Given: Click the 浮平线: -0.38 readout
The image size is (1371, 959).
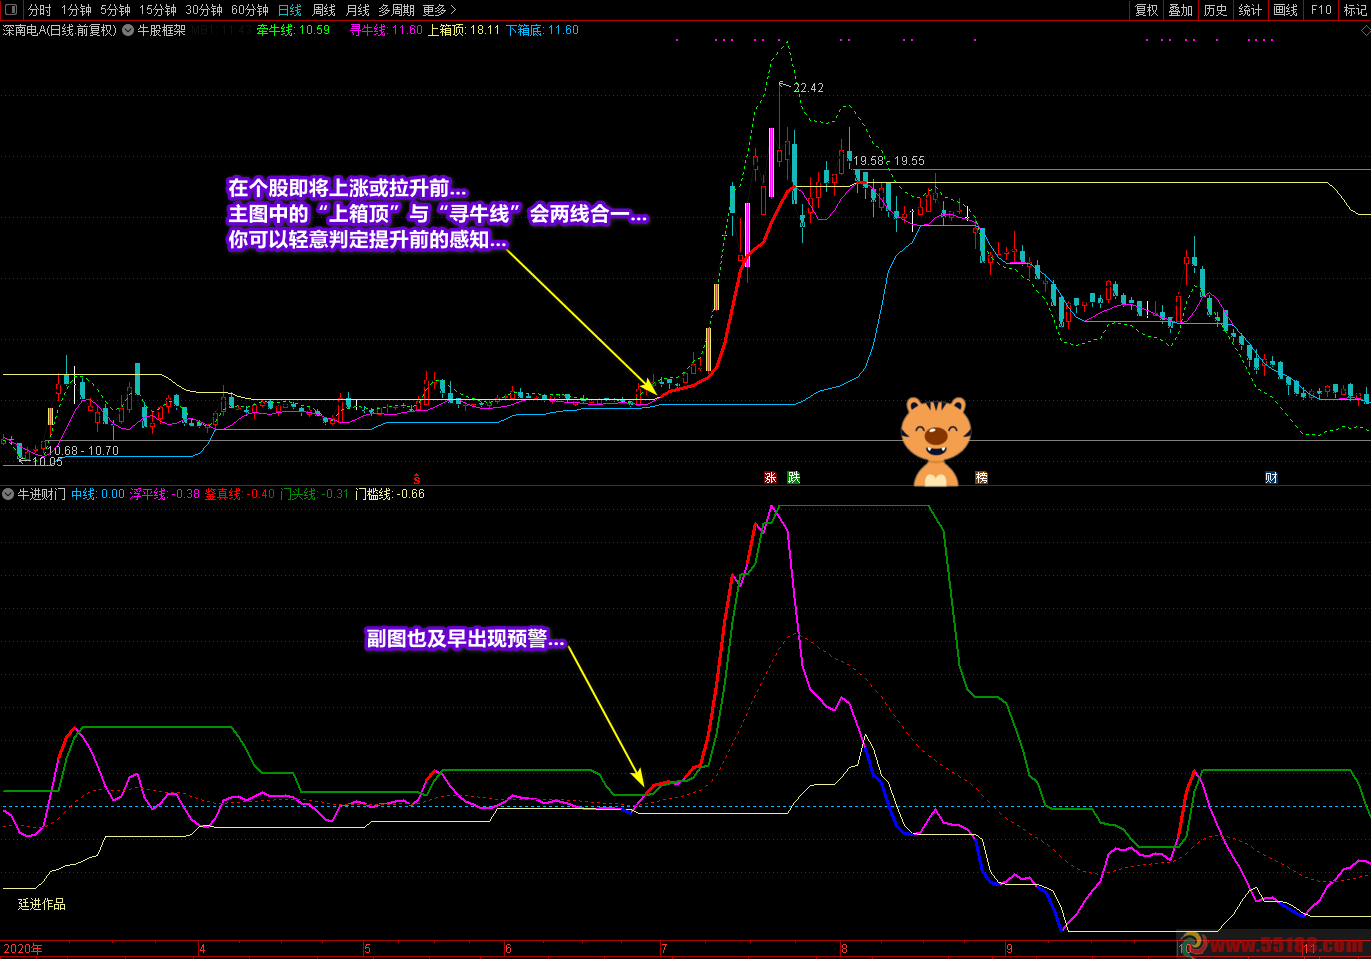Looking at the screenshot, I should (x=165, y=494).
